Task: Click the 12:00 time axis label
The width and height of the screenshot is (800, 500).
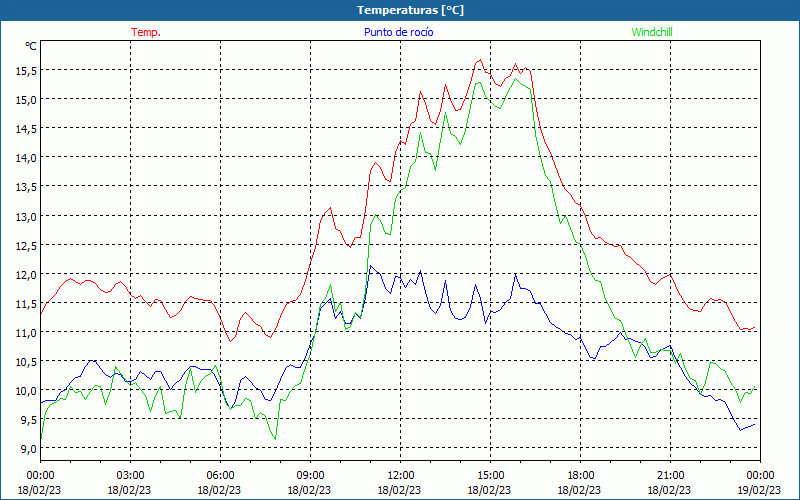Action: pos(401,476)
